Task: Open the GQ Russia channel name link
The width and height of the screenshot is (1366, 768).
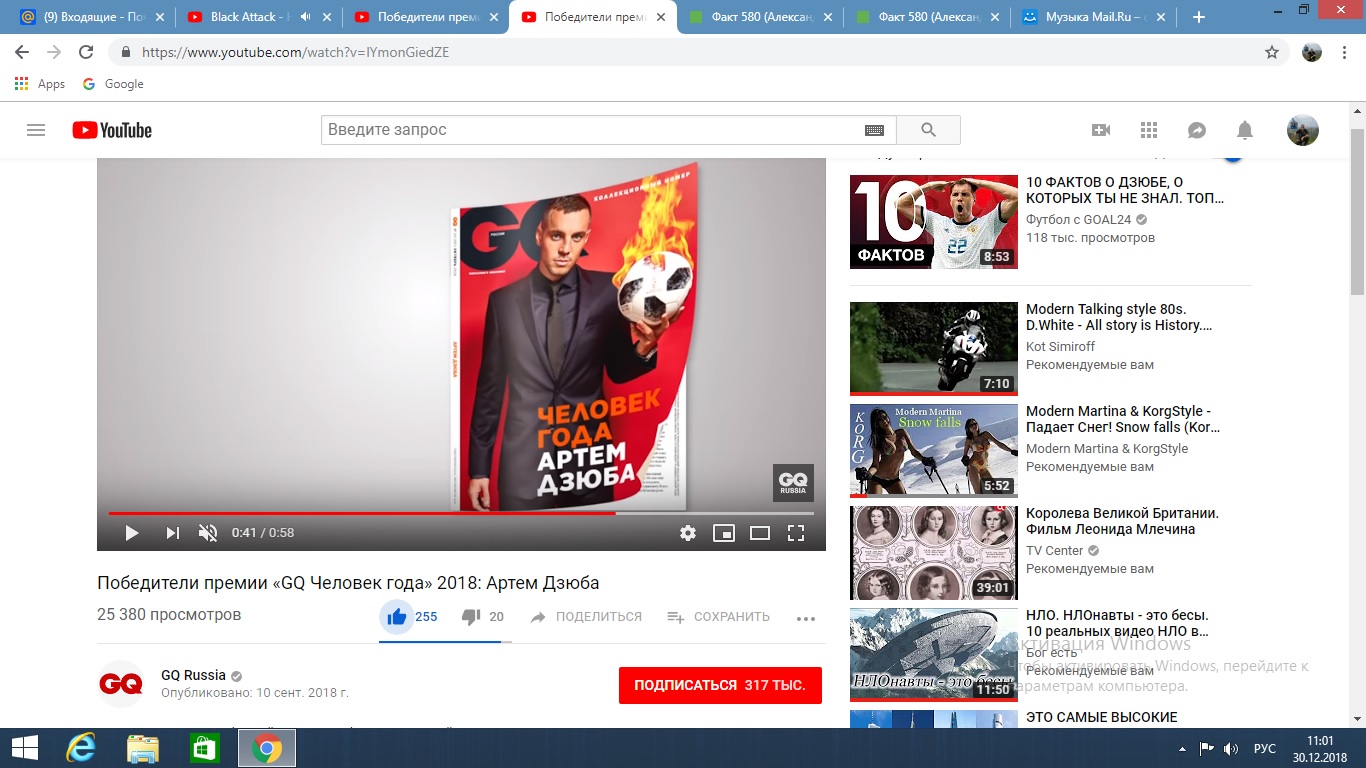Action: [193, 675]
